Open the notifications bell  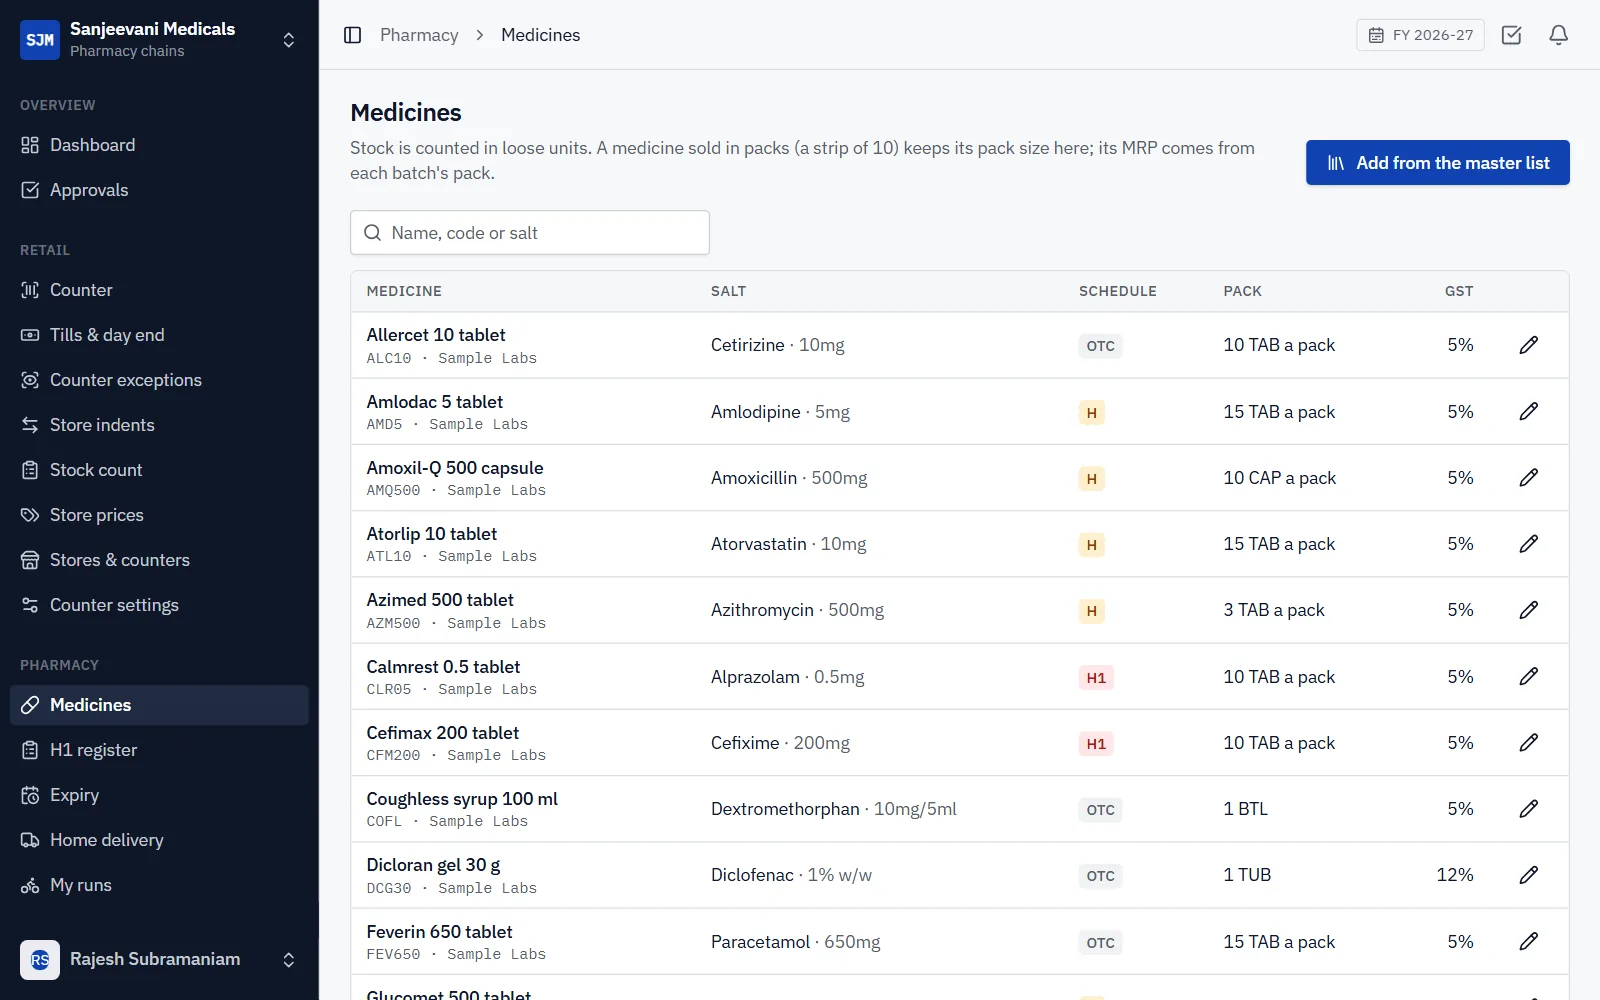1558,35
